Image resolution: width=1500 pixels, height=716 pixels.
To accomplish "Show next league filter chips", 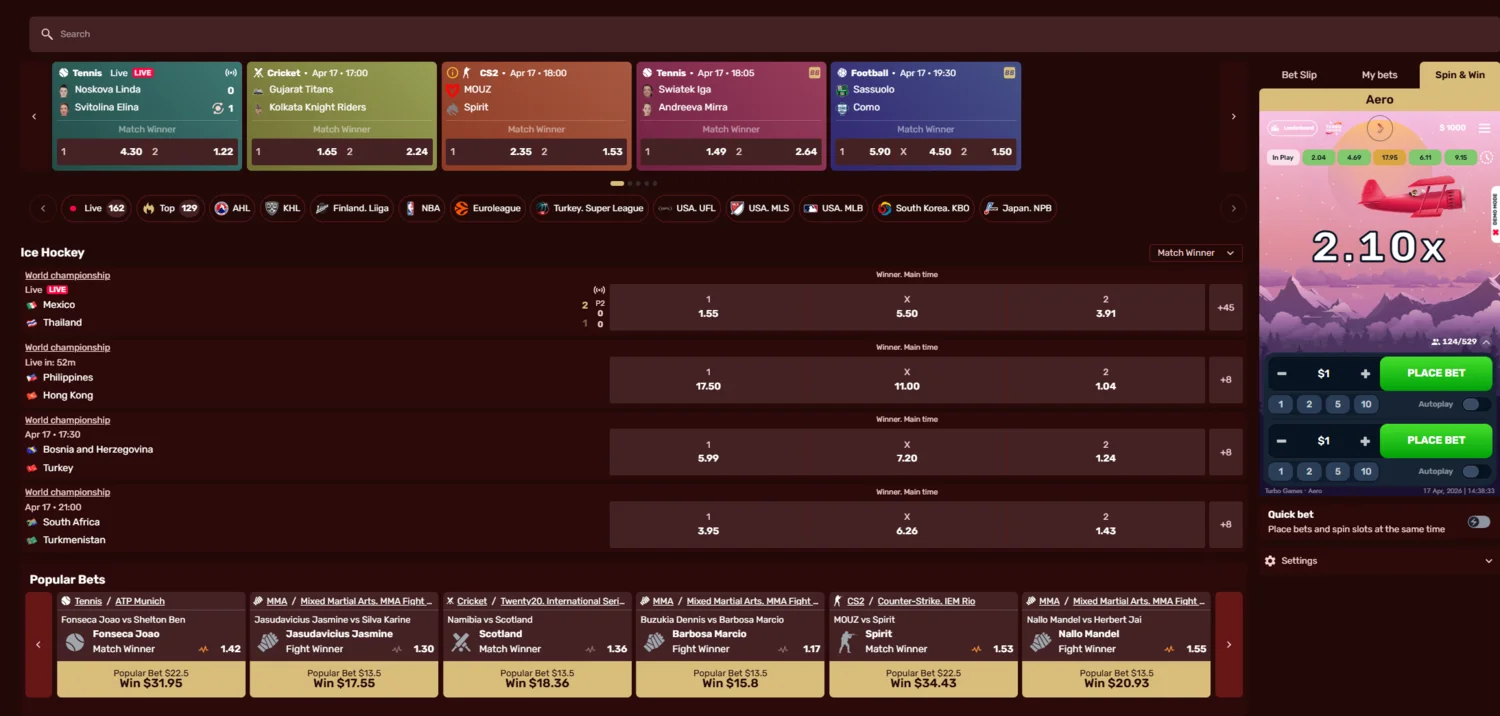I will pyautogui.click(x=1233, y=208).
